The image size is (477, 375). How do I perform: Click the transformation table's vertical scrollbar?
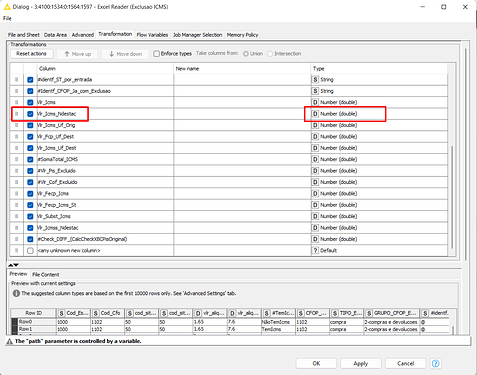click(452, 197)
